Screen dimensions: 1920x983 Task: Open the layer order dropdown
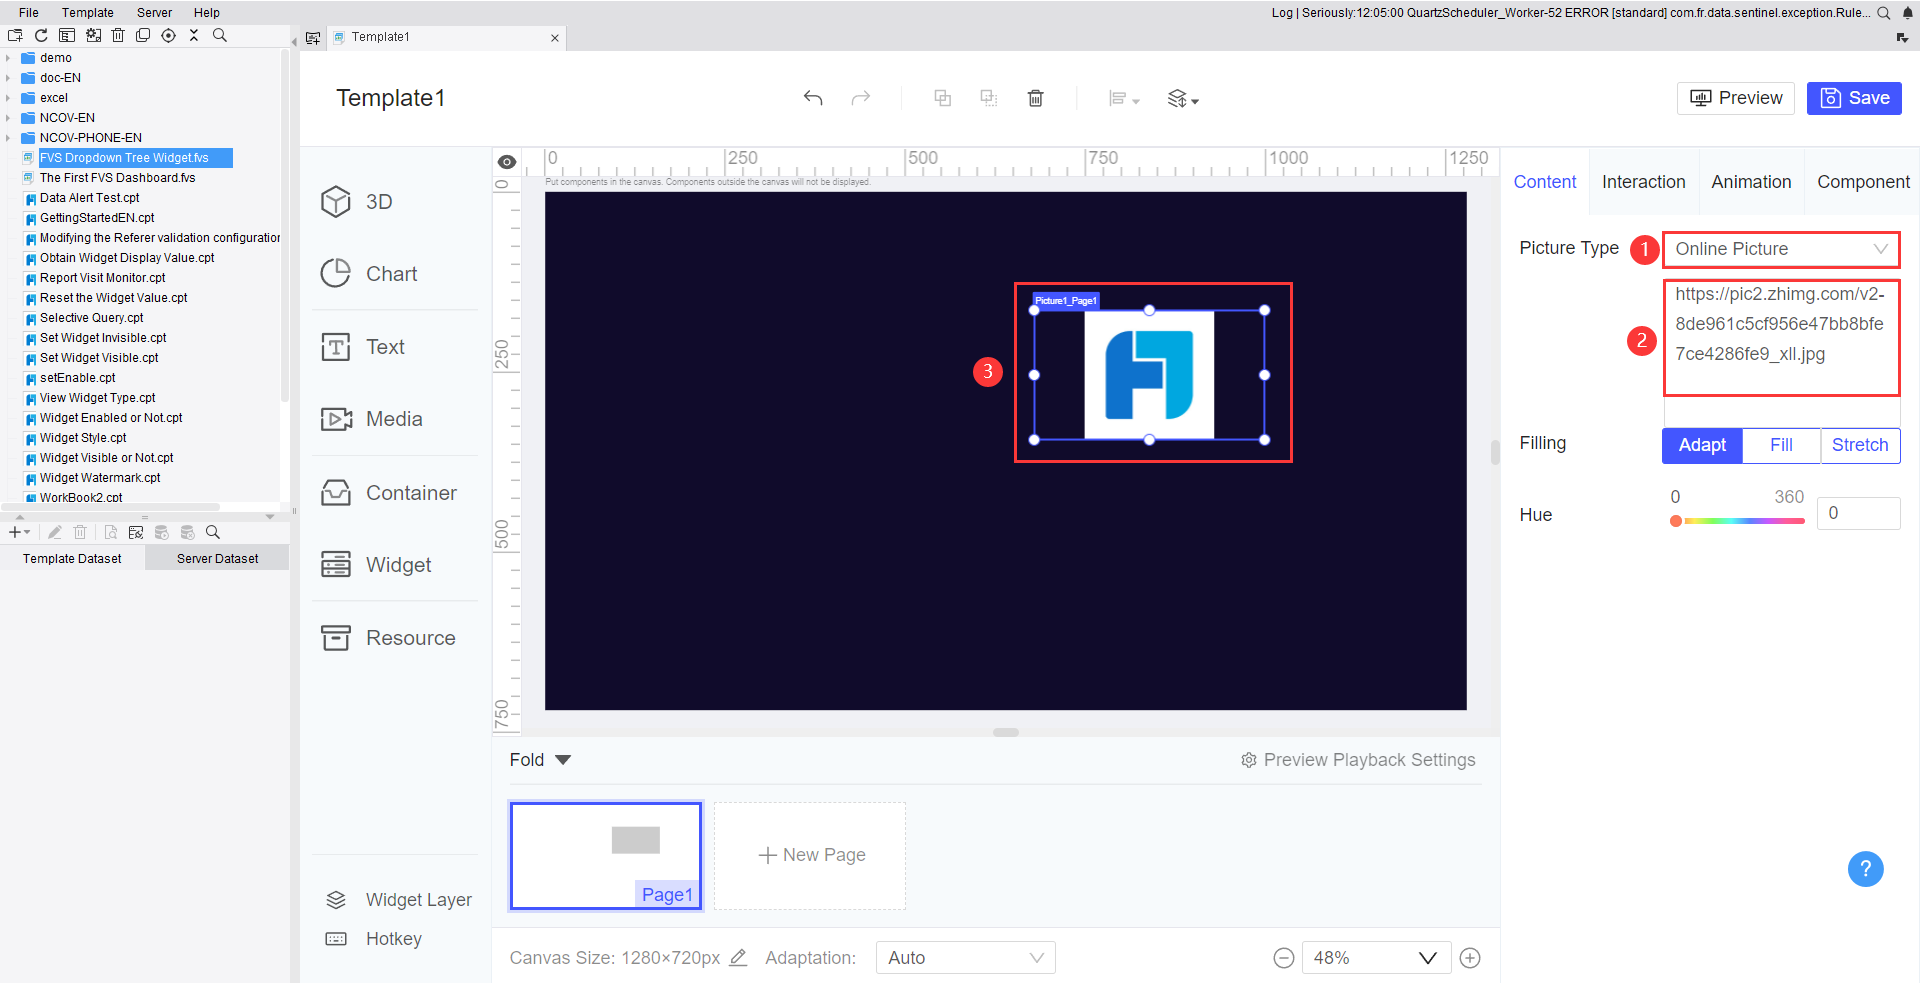pos(1183,98)
